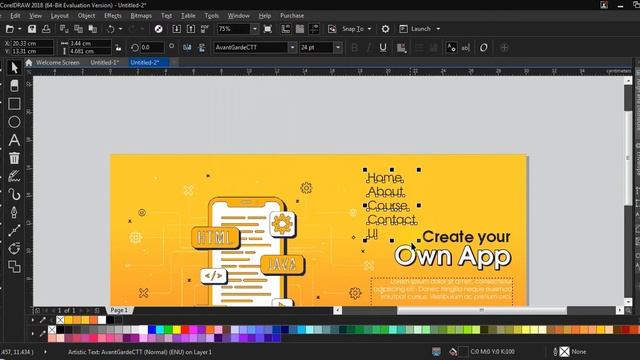Open the 24 pt font size dropdown

pos(338,48)
